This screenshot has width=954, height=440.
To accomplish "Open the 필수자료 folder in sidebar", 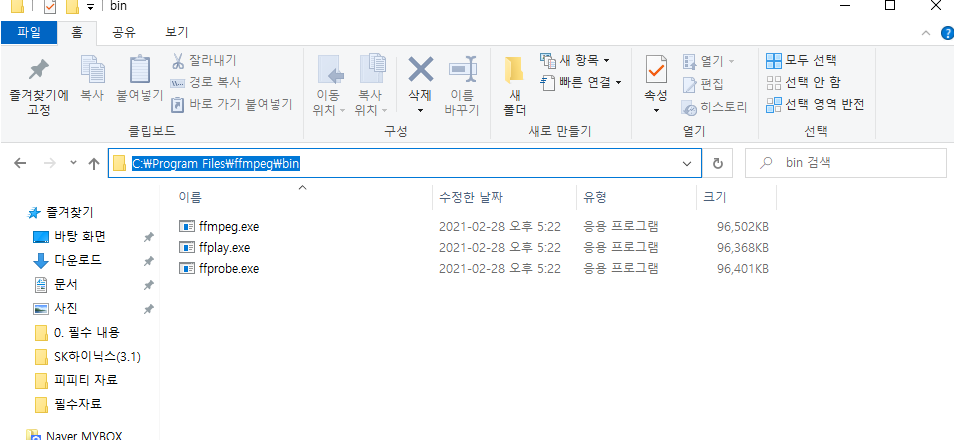I will [78, 404].
